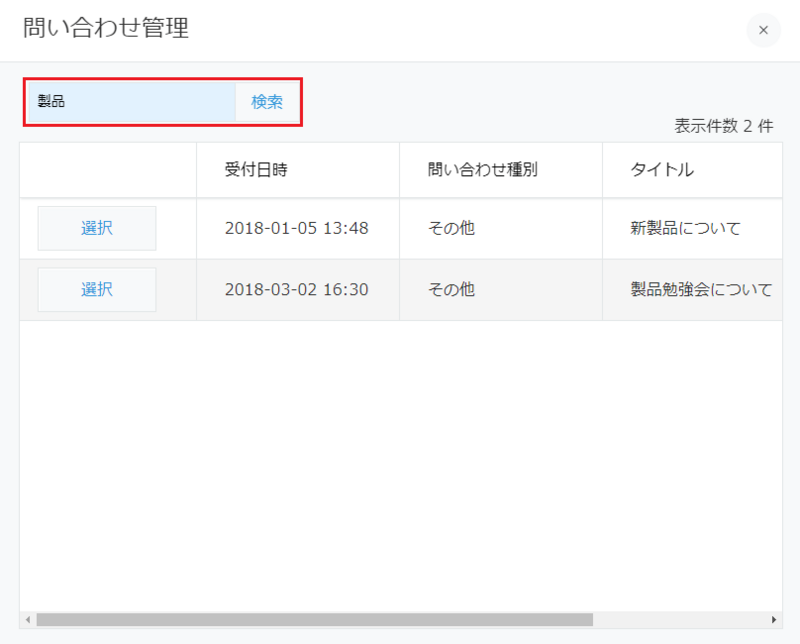Click the 表示件数 2 件 result count
800x644 pixels.
tap(723, 126)
